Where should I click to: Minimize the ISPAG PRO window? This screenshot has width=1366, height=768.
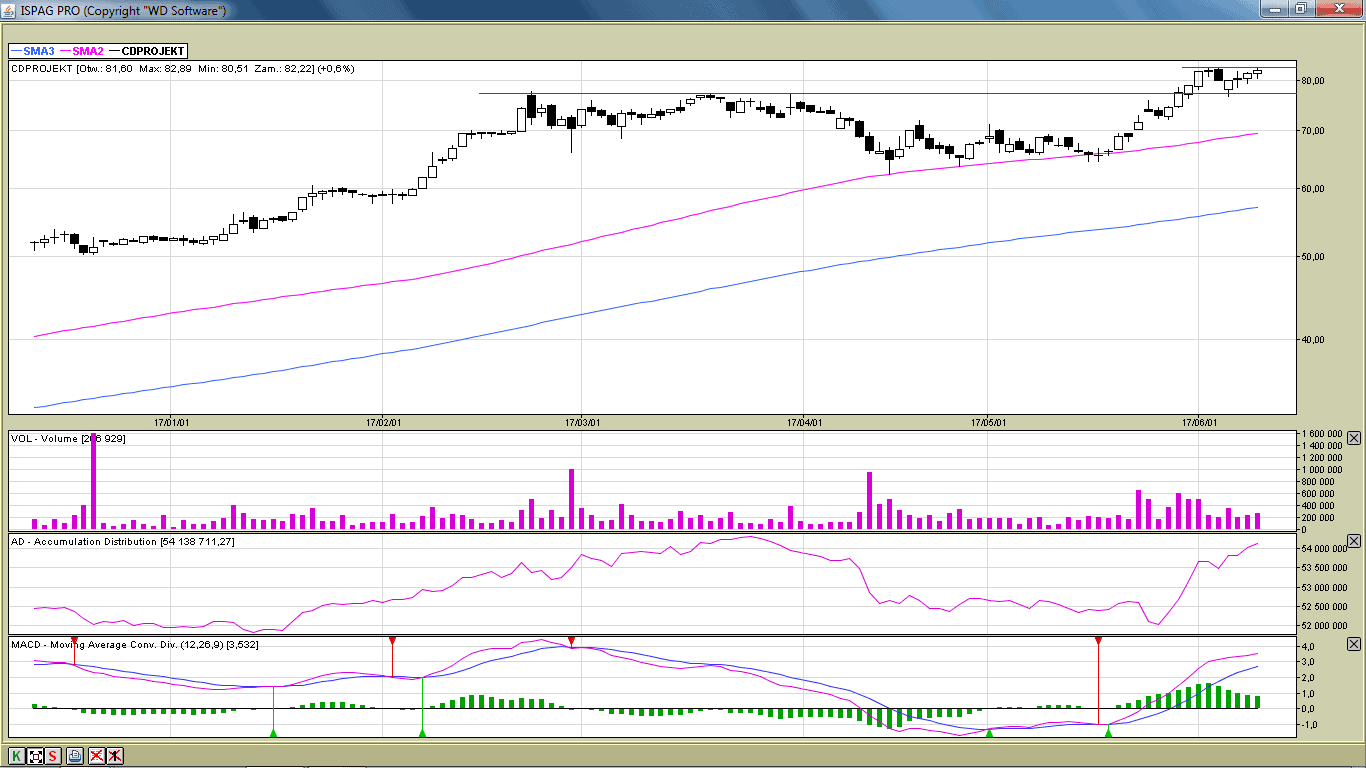pyautogui.click(x=1273, y=9)
